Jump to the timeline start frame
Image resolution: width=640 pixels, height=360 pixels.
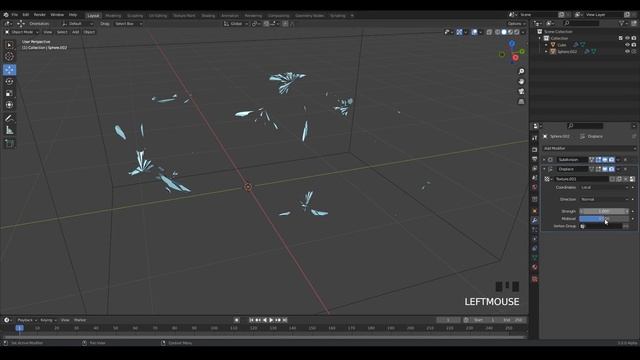251,320
